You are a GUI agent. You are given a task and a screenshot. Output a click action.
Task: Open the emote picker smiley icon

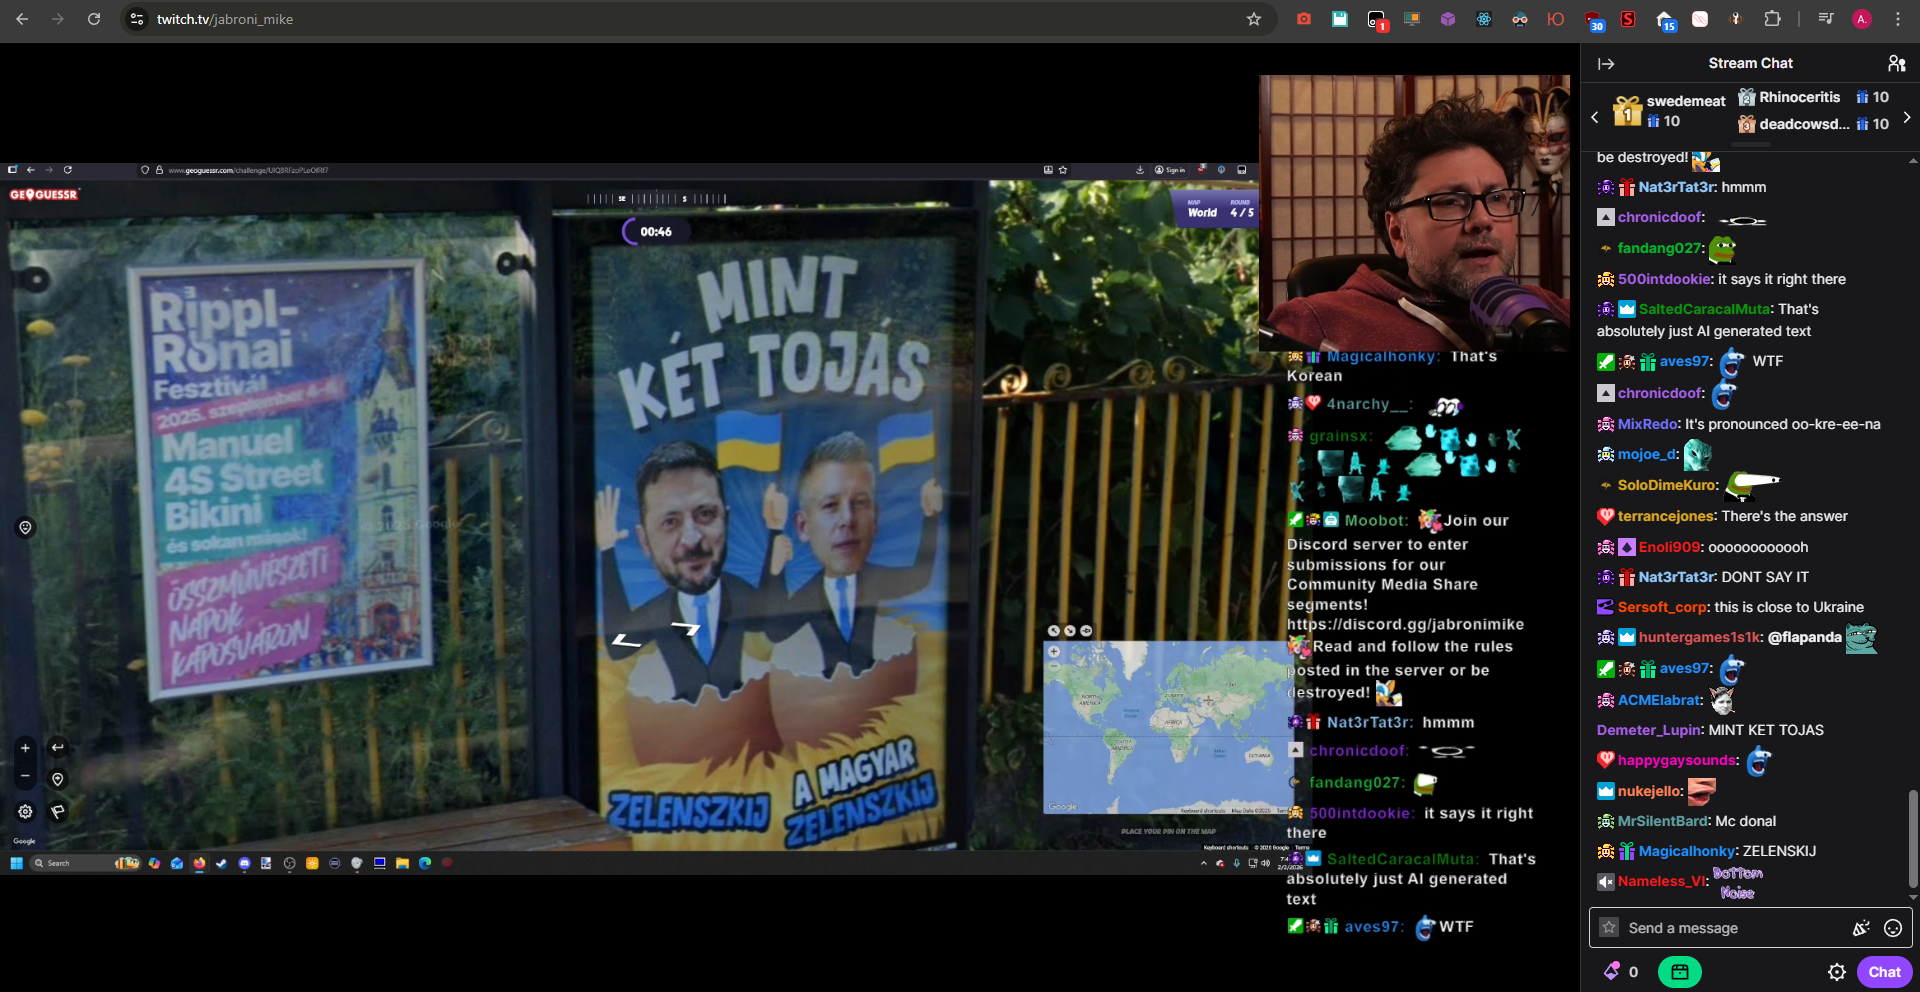tap(1892, 928)
